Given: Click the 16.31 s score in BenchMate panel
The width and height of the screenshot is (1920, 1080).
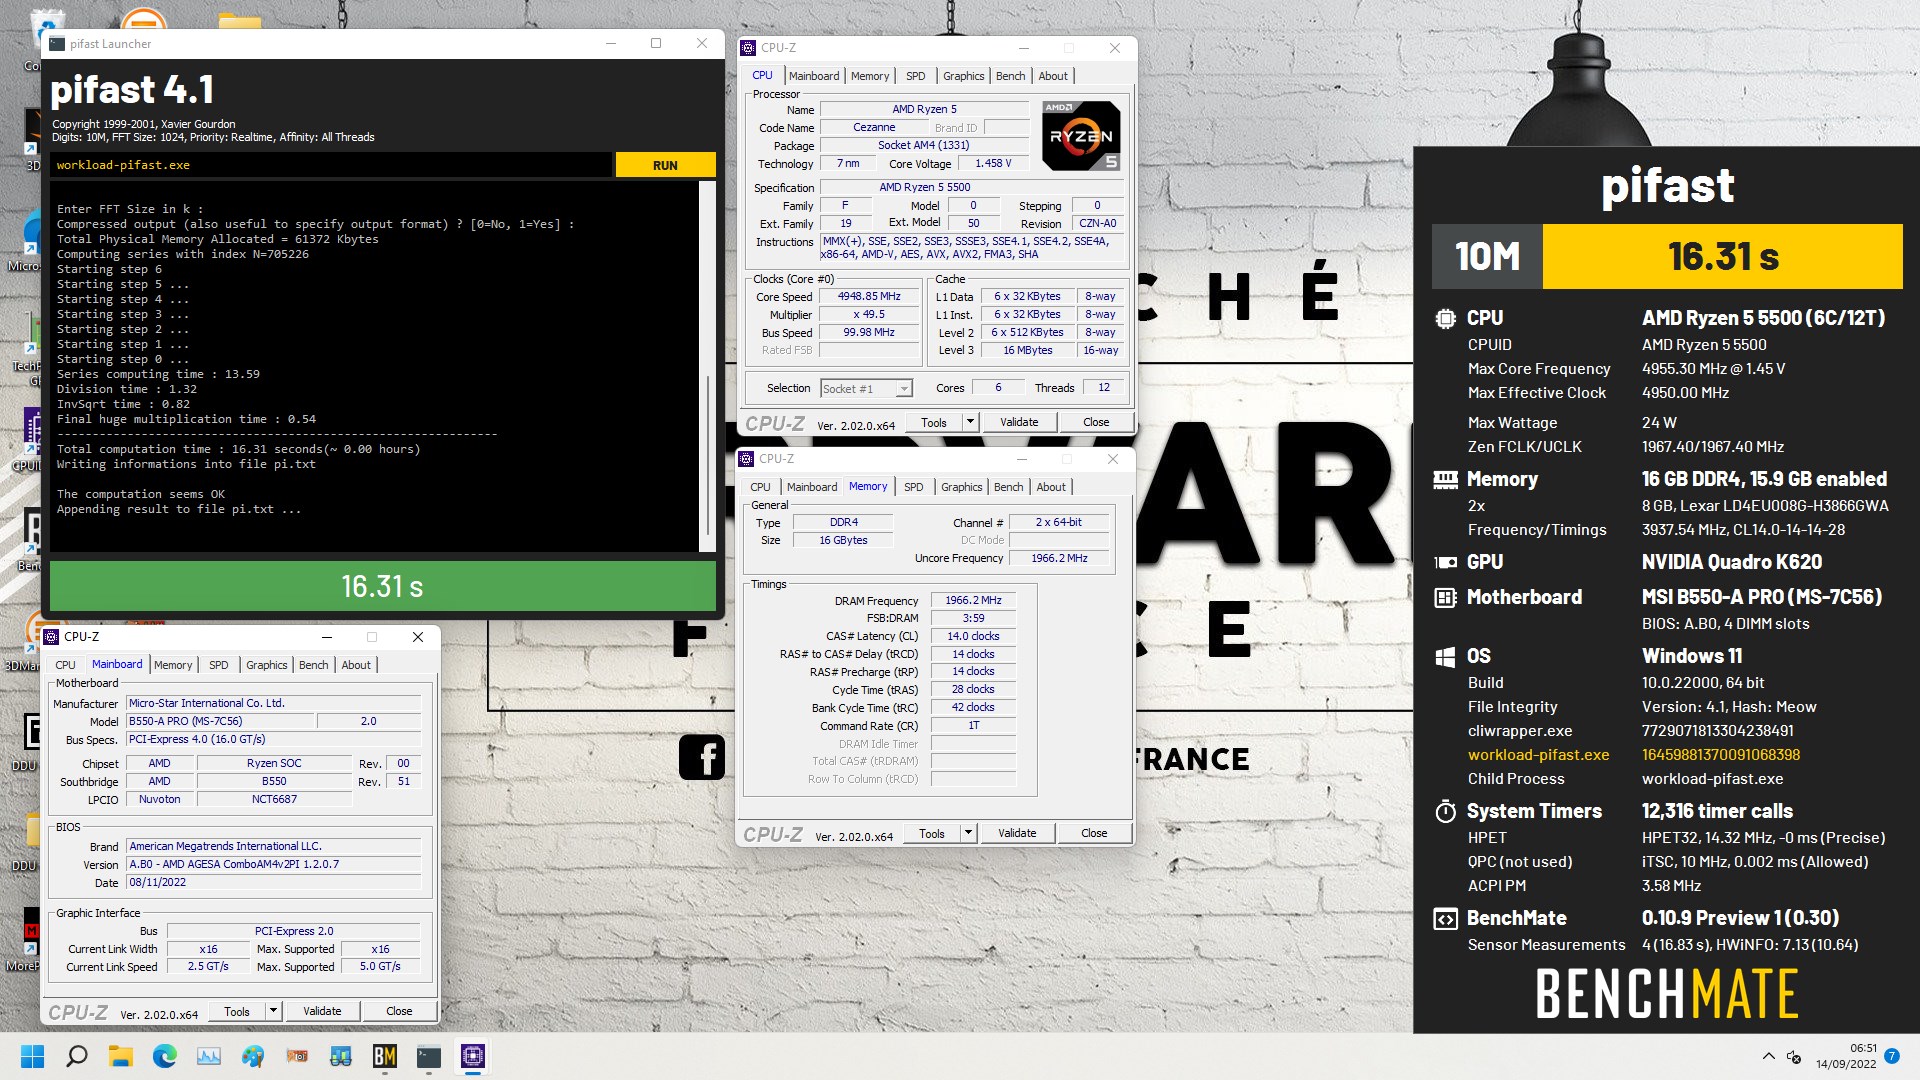Looking at the screenshot, I should click(x=1723, y=257).
